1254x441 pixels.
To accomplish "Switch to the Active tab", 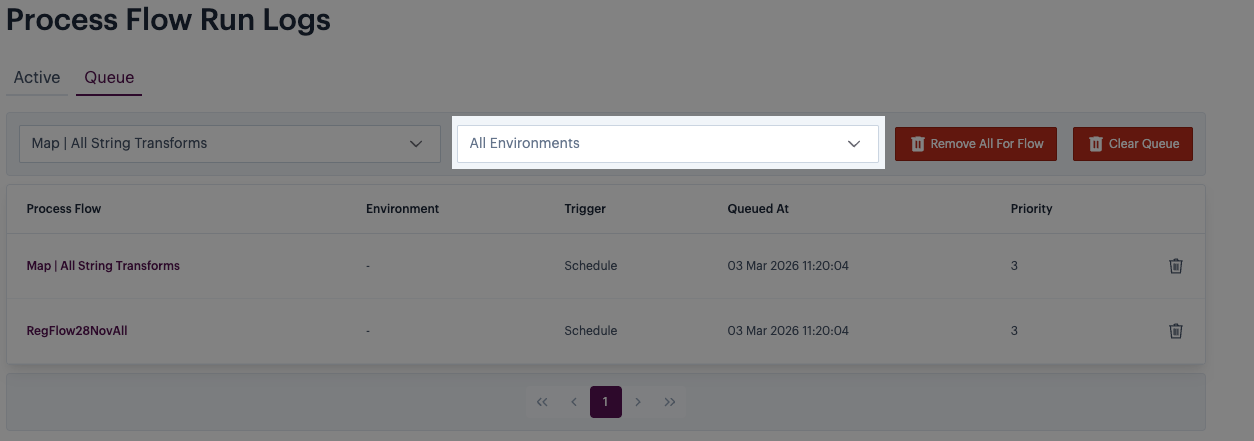I will click(x=37, y=78).
